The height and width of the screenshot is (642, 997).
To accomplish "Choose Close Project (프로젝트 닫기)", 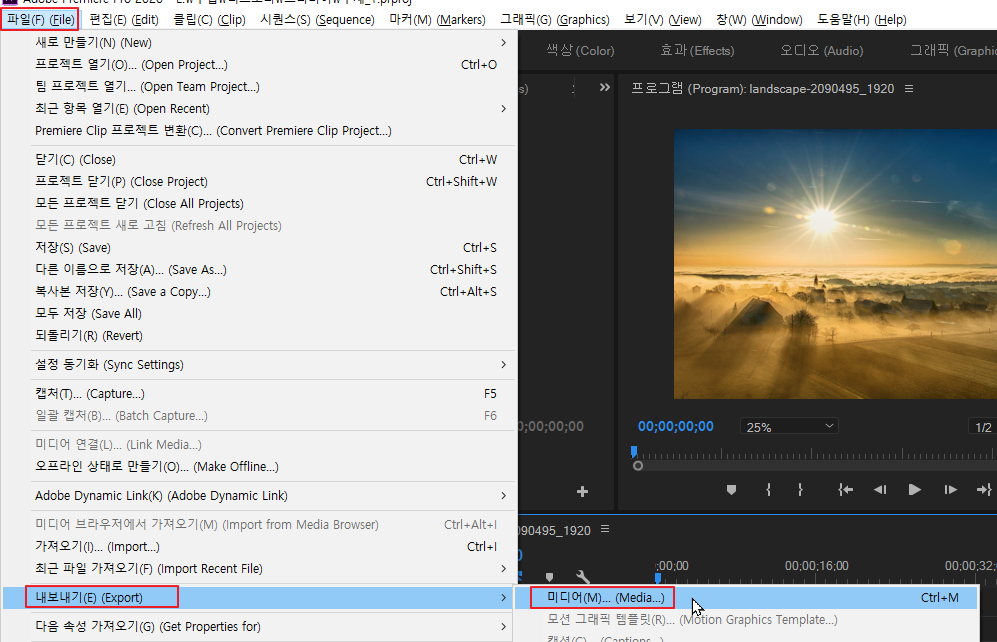I will pos(272,182).
